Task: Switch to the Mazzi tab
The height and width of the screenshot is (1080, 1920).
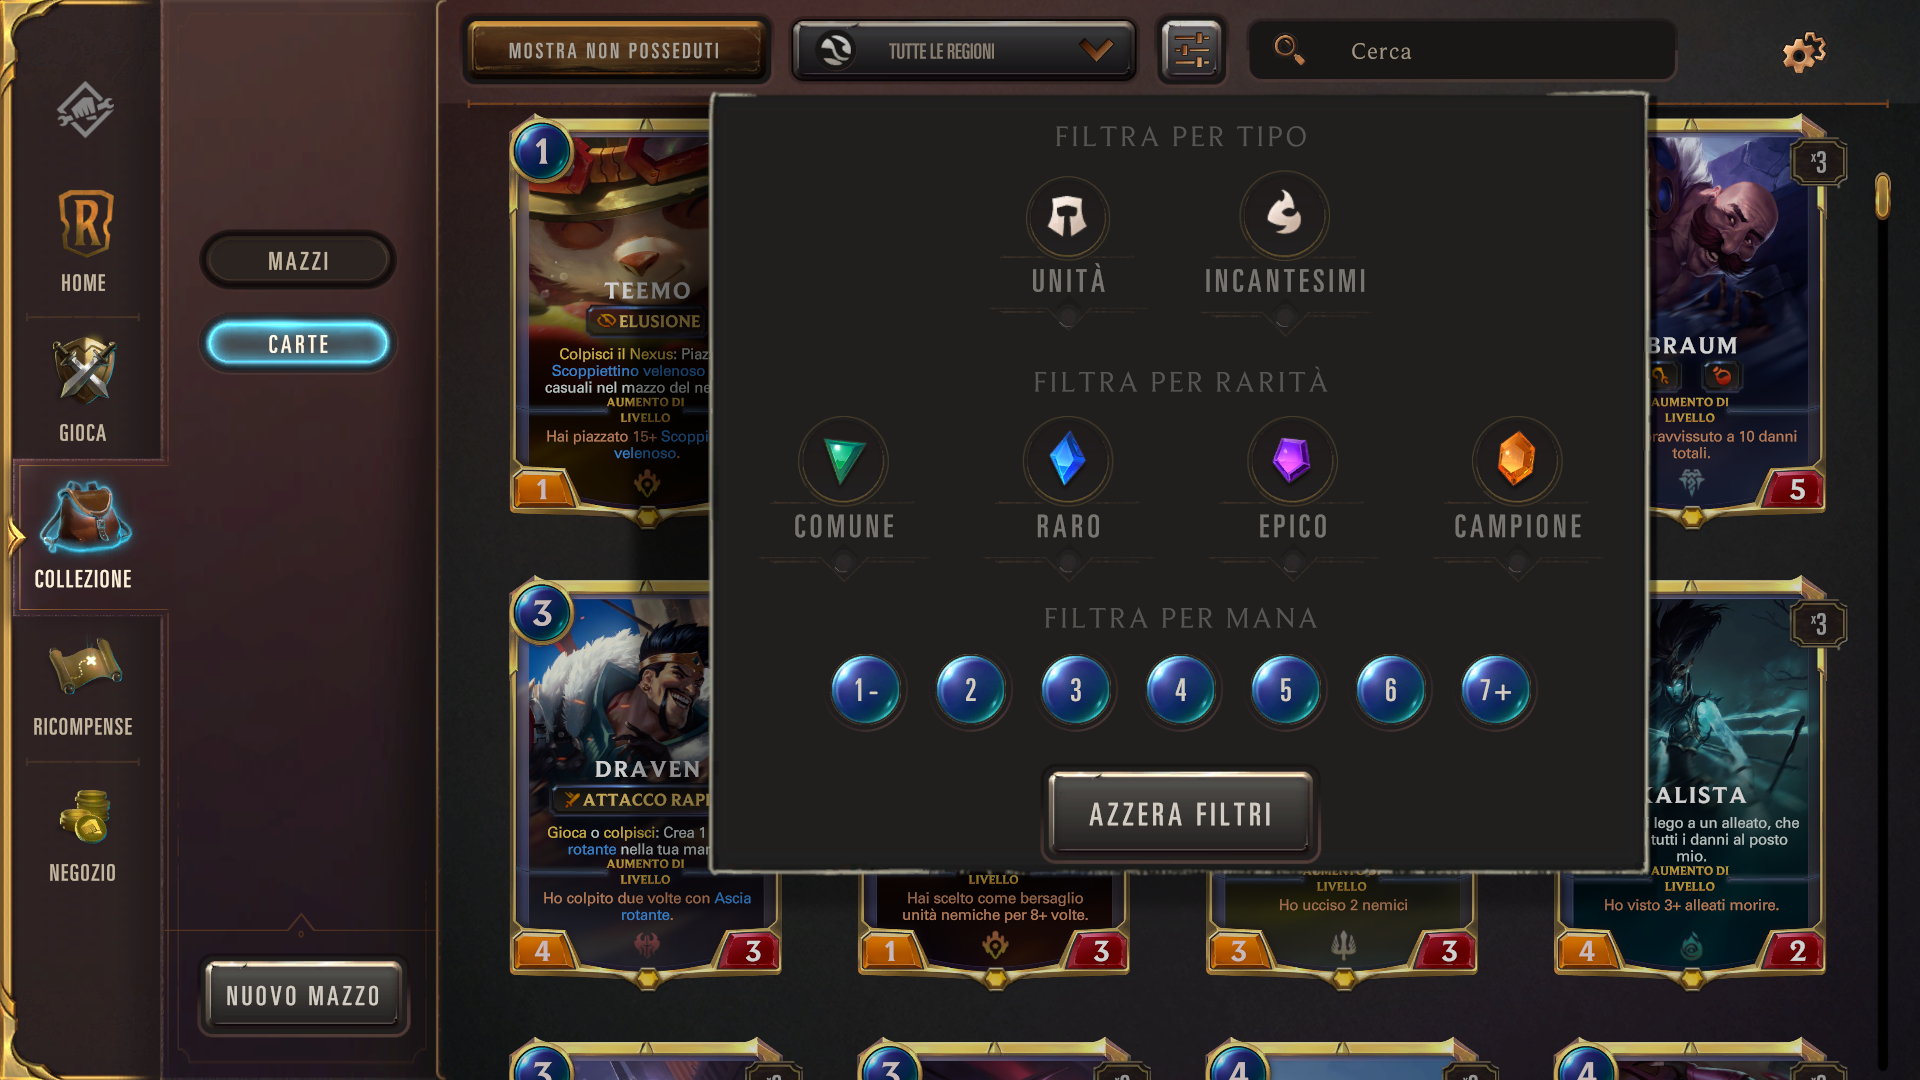Action: click(x=298, y=261)
